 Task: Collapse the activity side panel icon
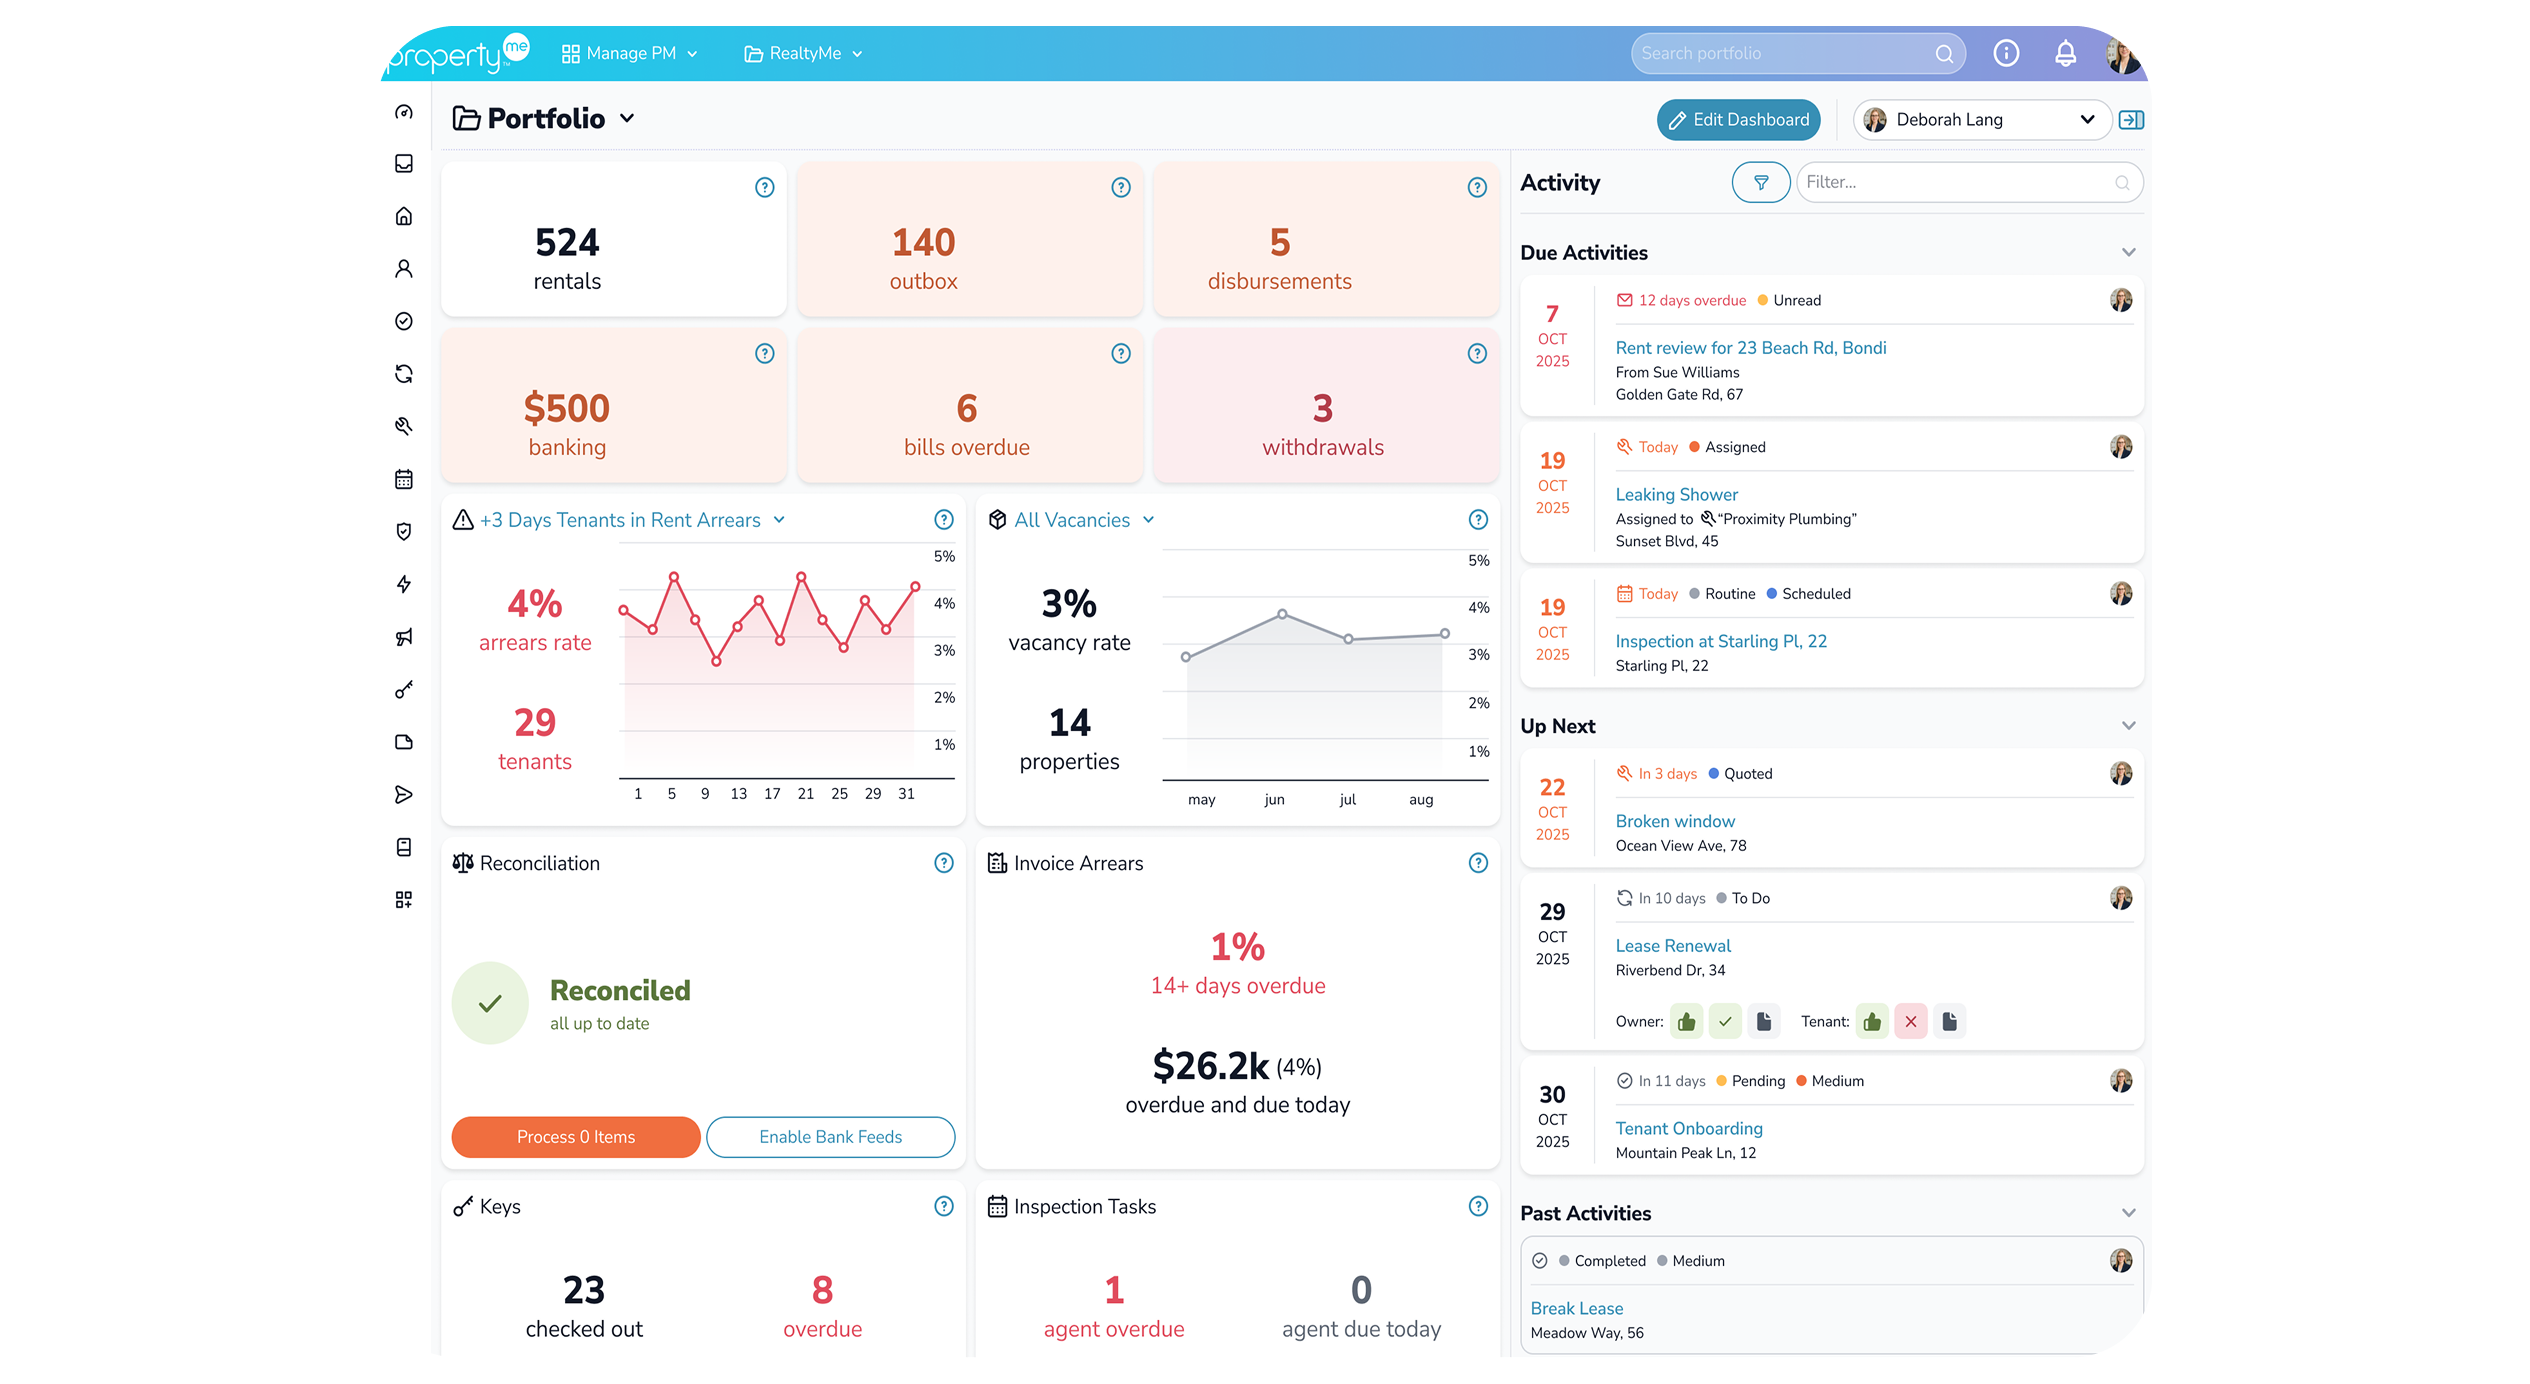(2131, 120)
